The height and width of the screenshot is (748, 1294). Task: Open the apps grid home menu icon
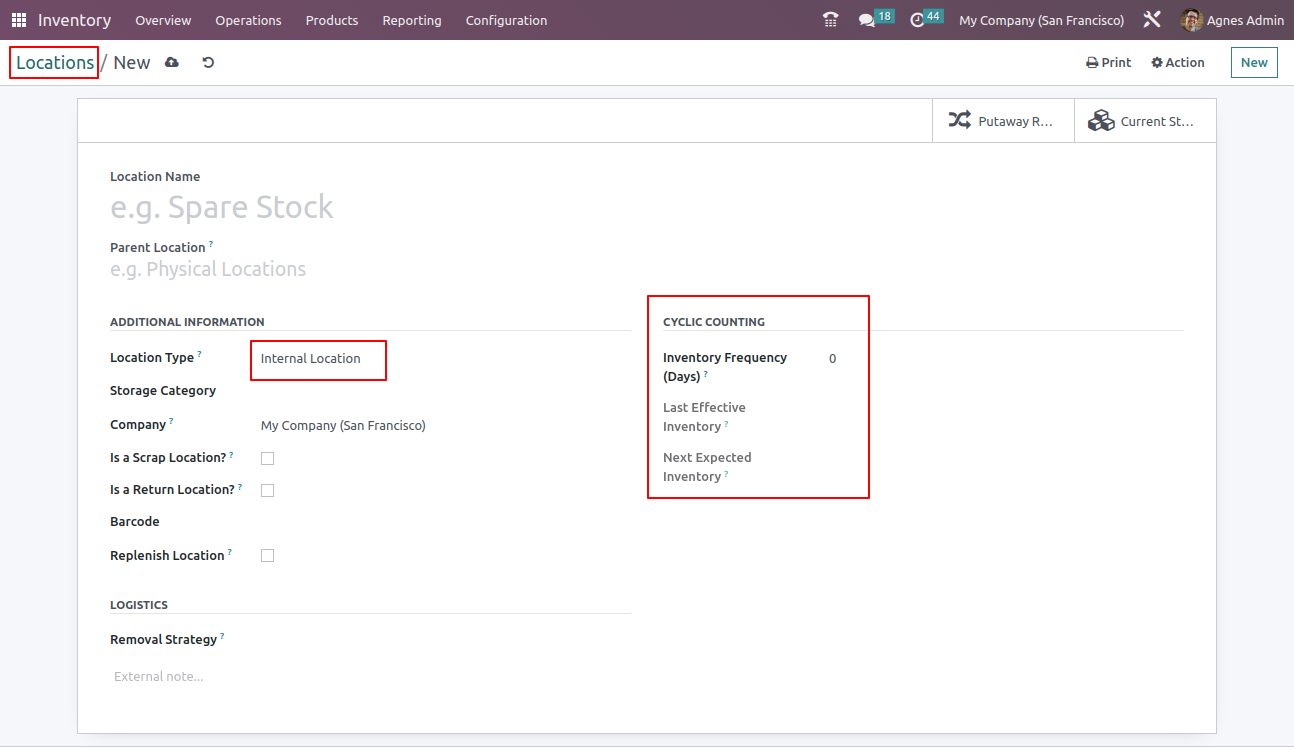19,20
